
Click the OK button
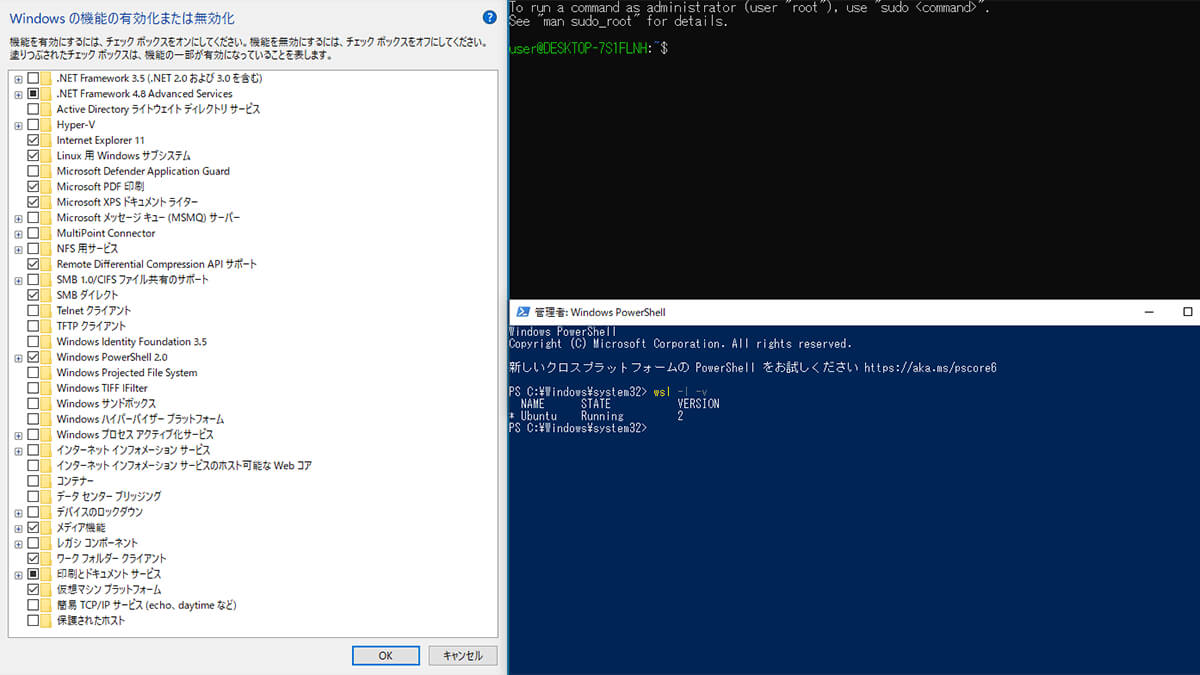[x=386, y=656]
